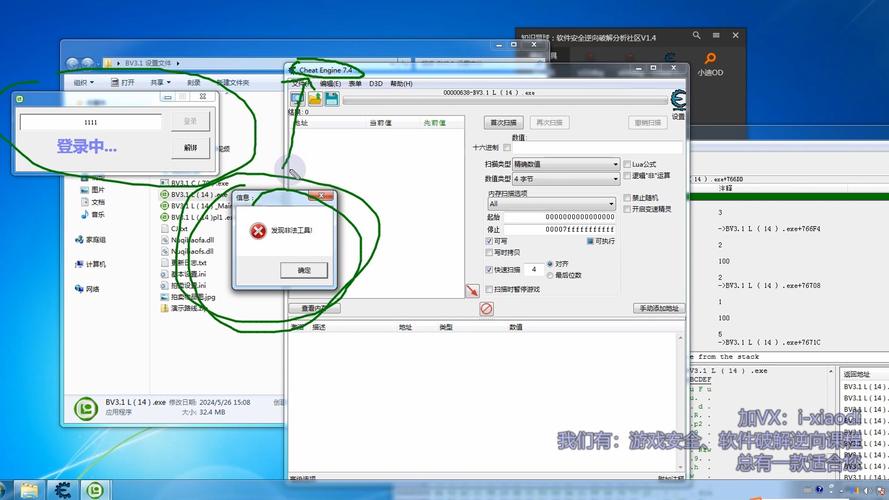Open the 帮助(H) help menu

(x=401, y=84)
